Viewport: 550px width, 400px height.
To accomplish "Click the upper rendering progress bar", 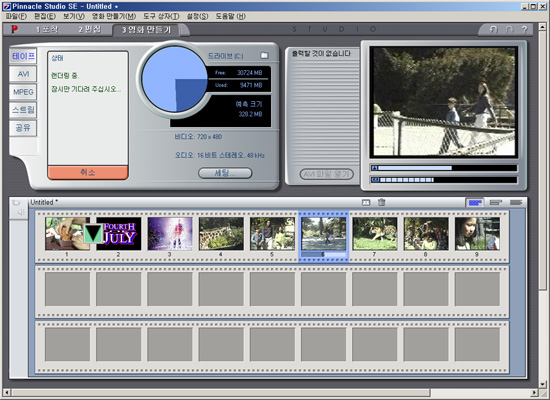I will click(444, 168).
